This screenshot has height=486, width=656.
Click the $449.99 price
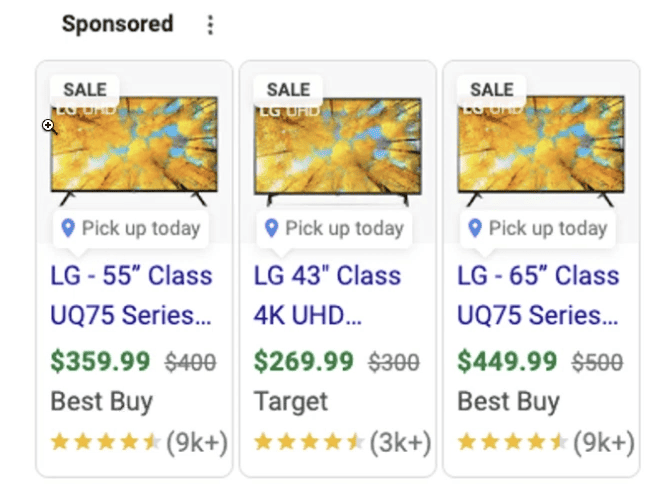[507, 361]
